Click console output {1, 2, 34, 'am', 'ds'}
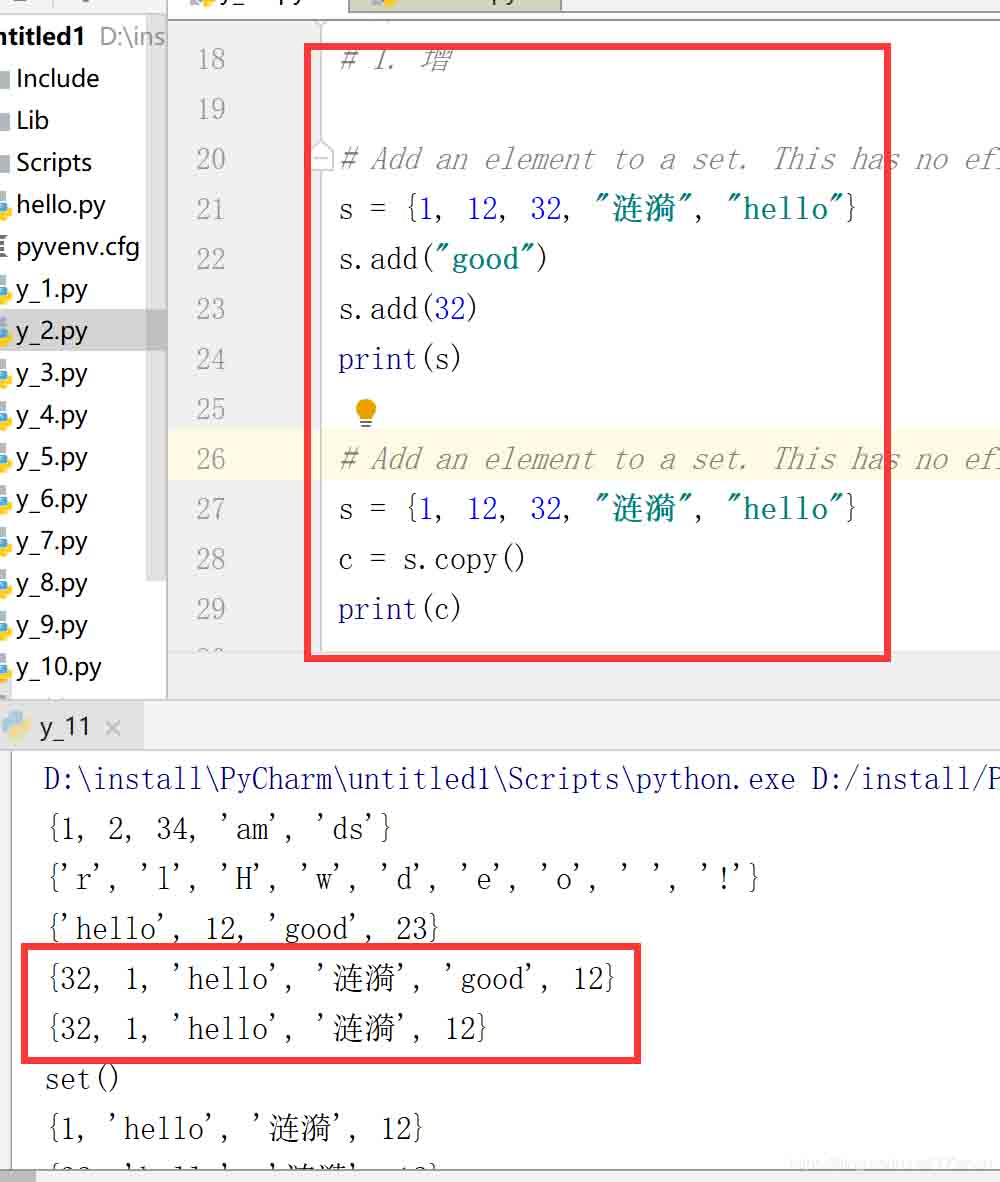 [219, 829]
